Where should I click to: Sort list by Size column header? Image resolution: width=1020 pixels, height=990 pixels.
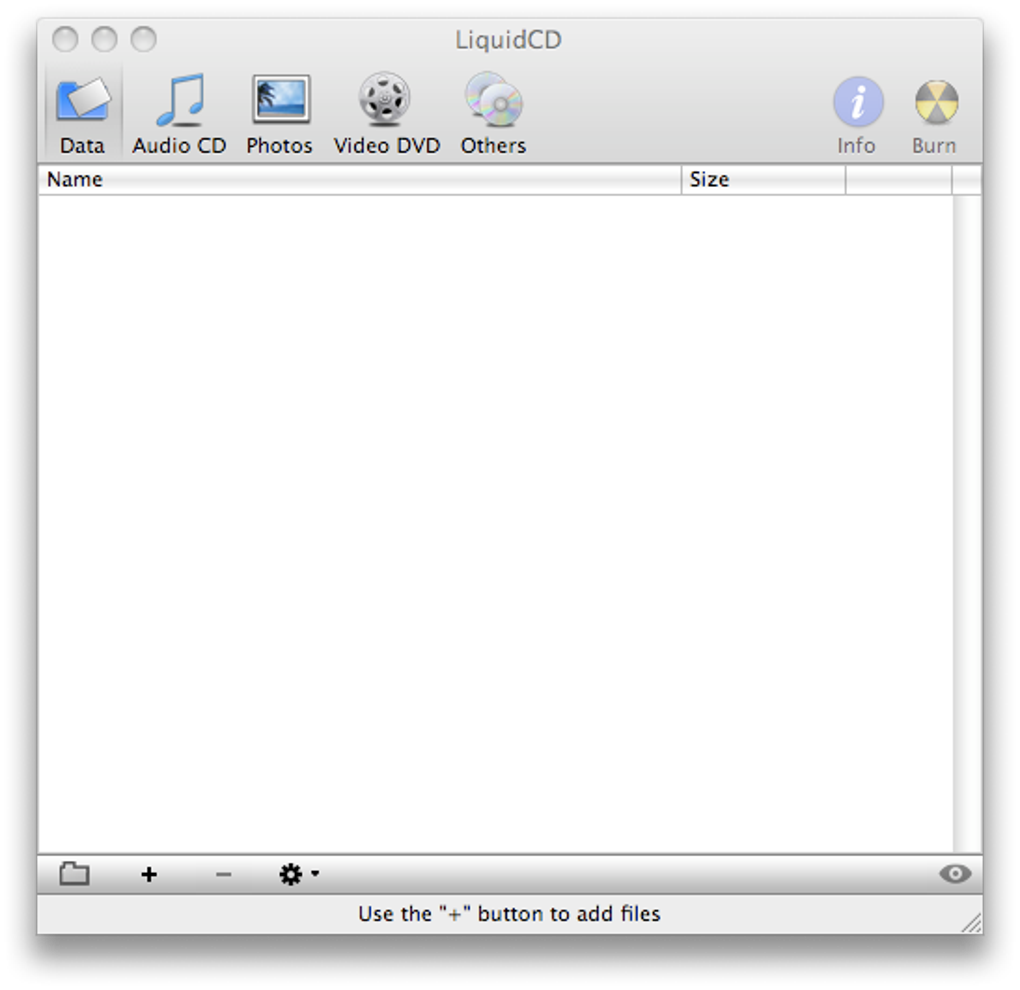point(764,180)
